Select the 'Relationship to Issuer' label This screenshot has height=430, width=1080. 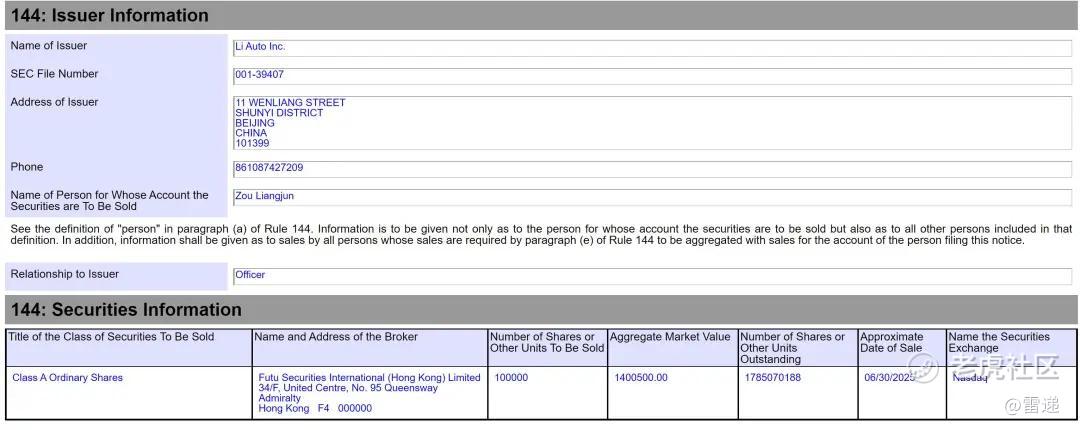(65, 274)
